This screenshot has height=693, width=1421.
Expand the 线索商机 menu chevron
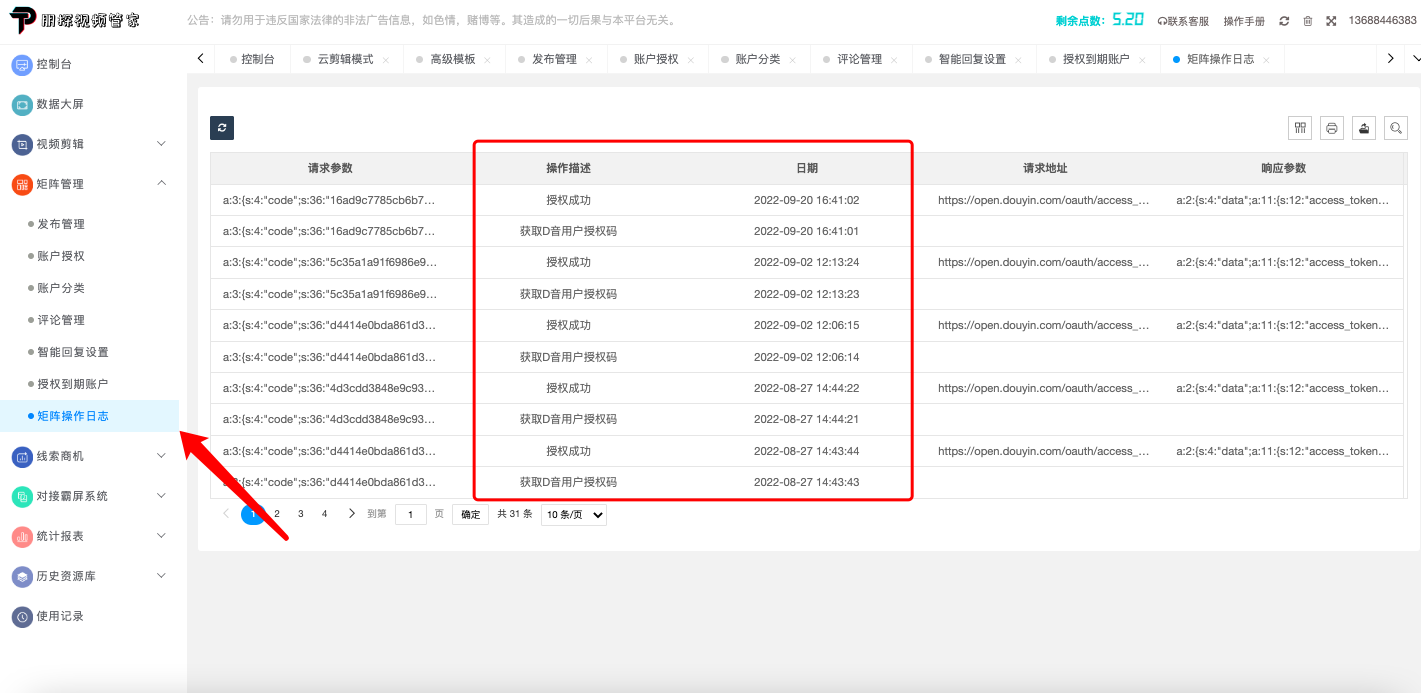[162, 456]
